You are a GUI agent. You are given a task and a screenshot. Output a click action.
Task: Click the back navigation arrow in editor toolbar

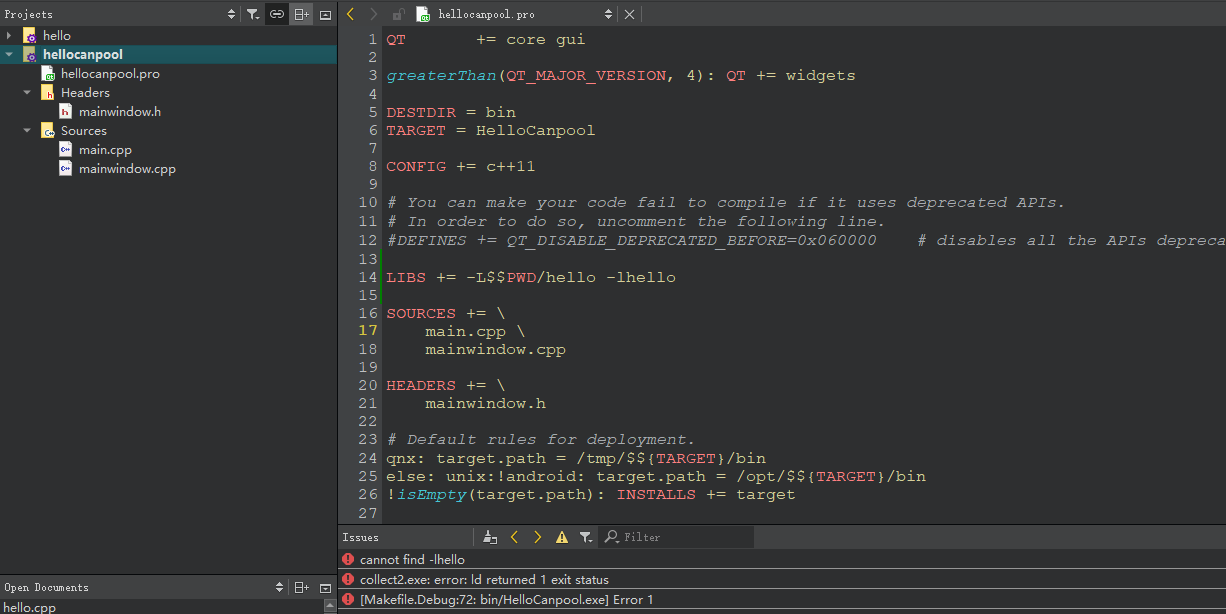348,14
